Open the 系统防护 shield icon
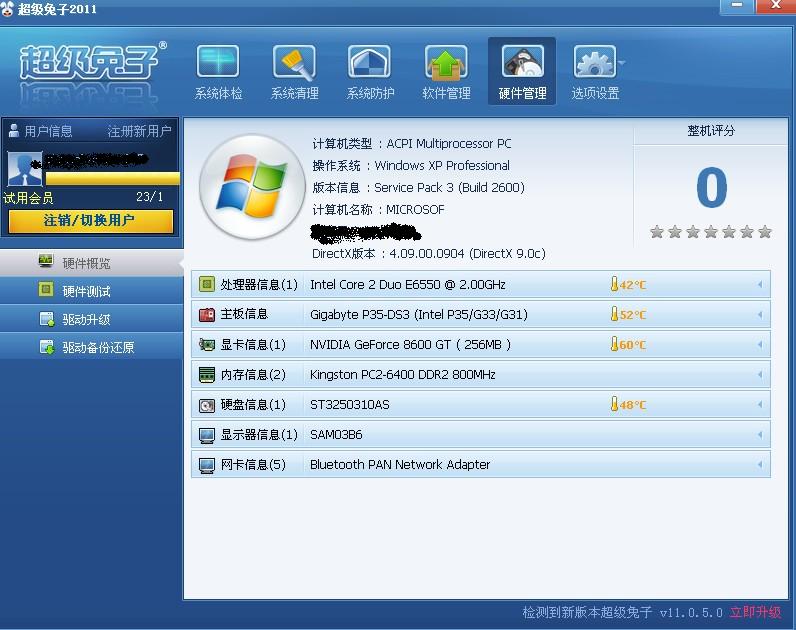The width and height of the screenshot is (796, 630). click(x=370, y=63)
